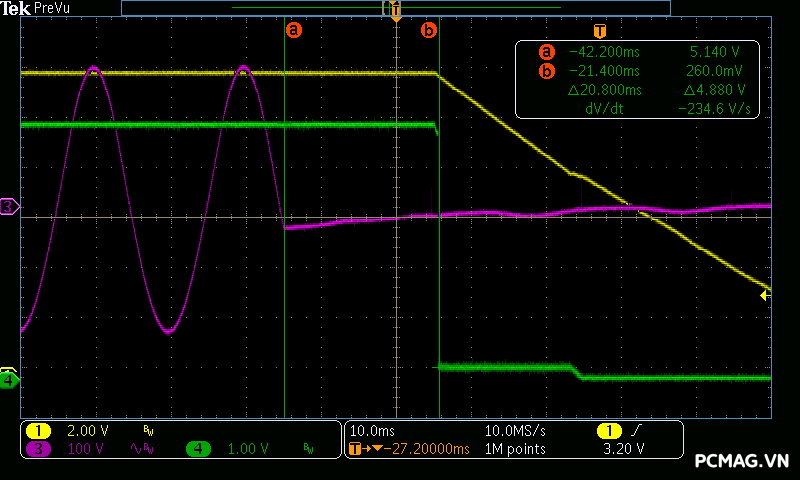Click the cursor a badge in readout box
The width and height of the screenshot is (800, 480).
[546, 52]
